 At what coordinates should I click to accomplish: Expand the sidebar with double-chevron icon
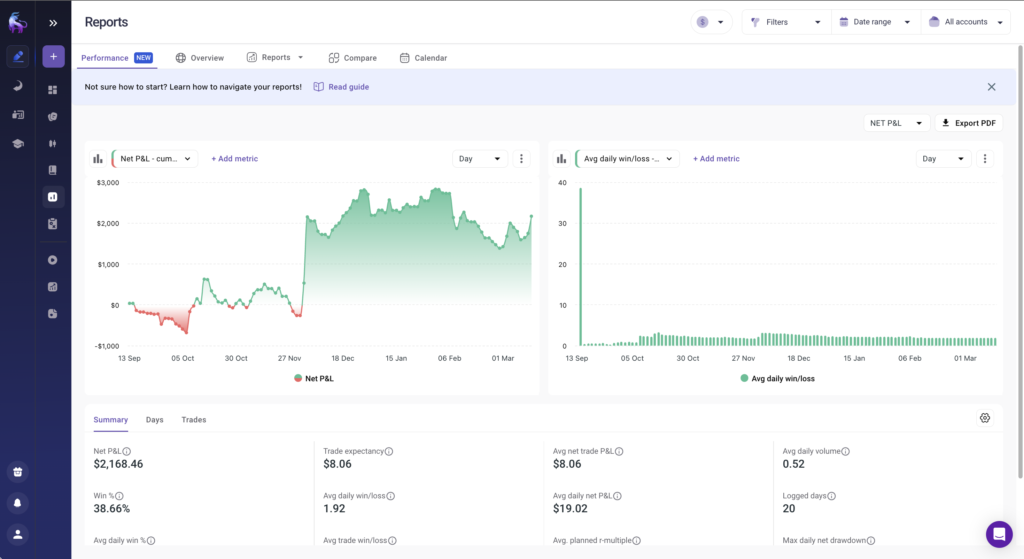click(x=53, y=22)
